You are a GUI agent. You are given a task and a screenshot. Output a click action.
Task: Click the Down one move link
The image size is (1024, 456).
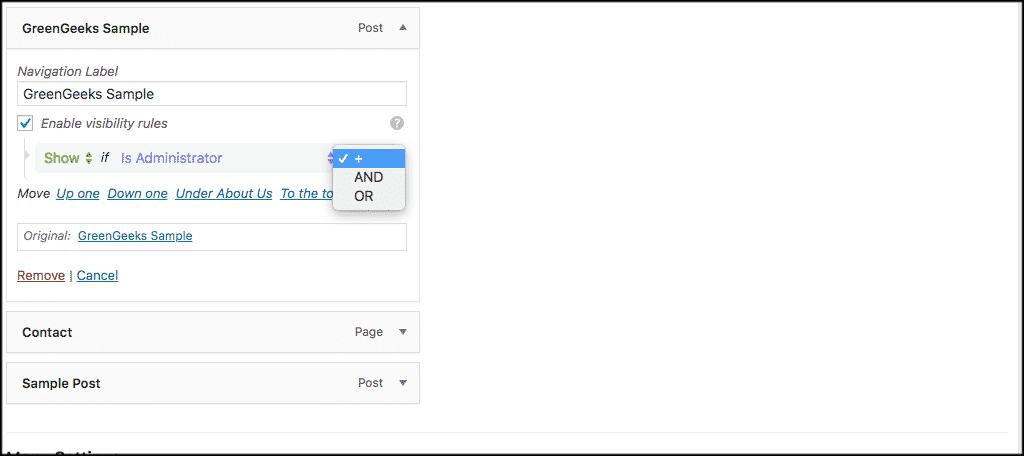point(137,194)
